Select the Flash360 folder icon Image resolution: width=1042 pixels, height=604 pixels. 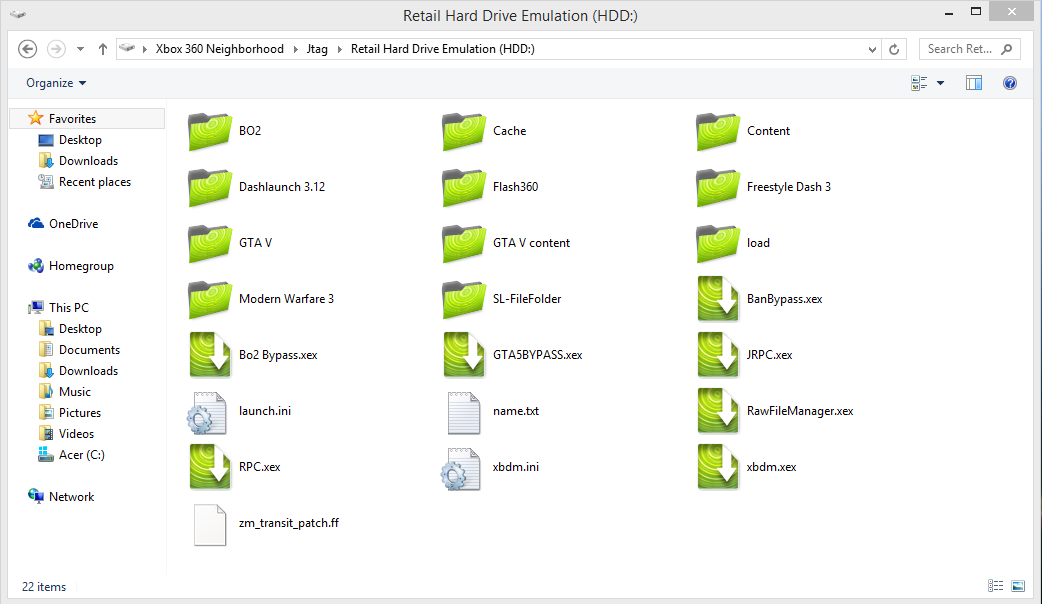click(464, 187)
